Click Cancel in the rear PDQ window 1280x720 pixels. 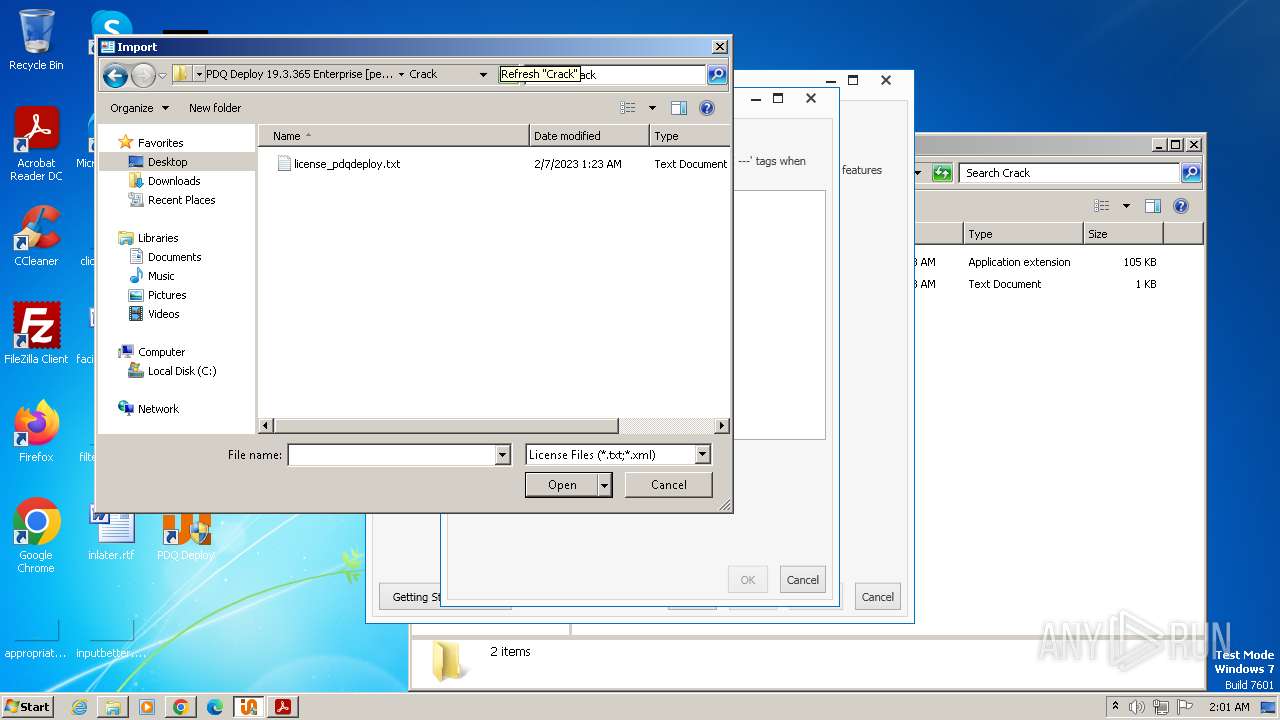[x=877, y=597]
